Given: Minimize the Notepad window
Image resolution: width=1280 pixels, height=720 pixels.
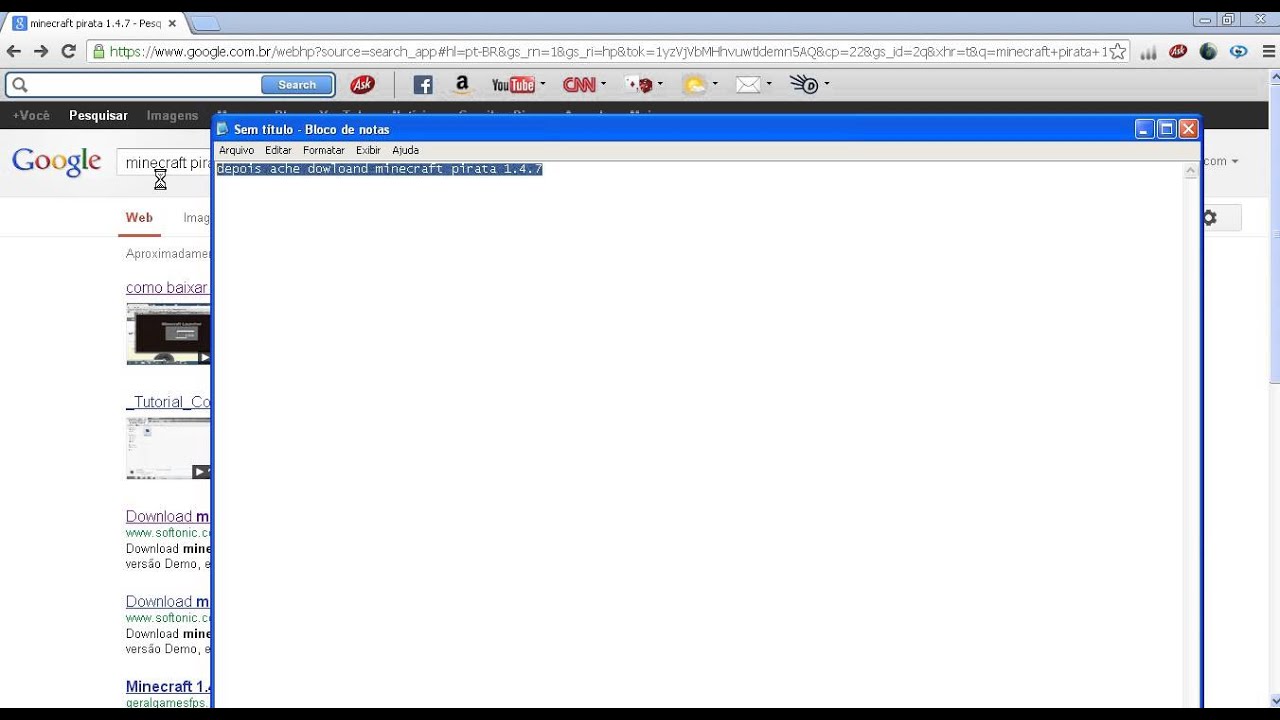Looking at the screenshot, I should (1145, 129).
